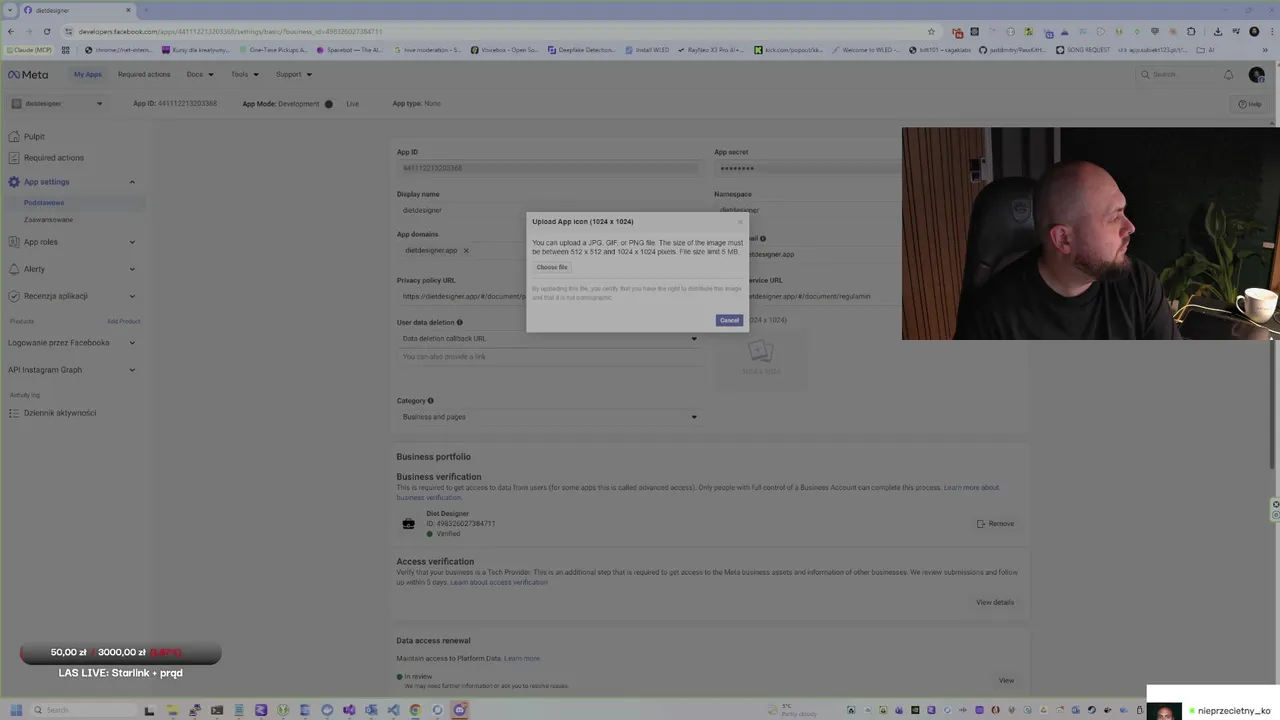Close upload dialog with X icon
This screenshot has width=1280, height=720.
tap(740, 222)
